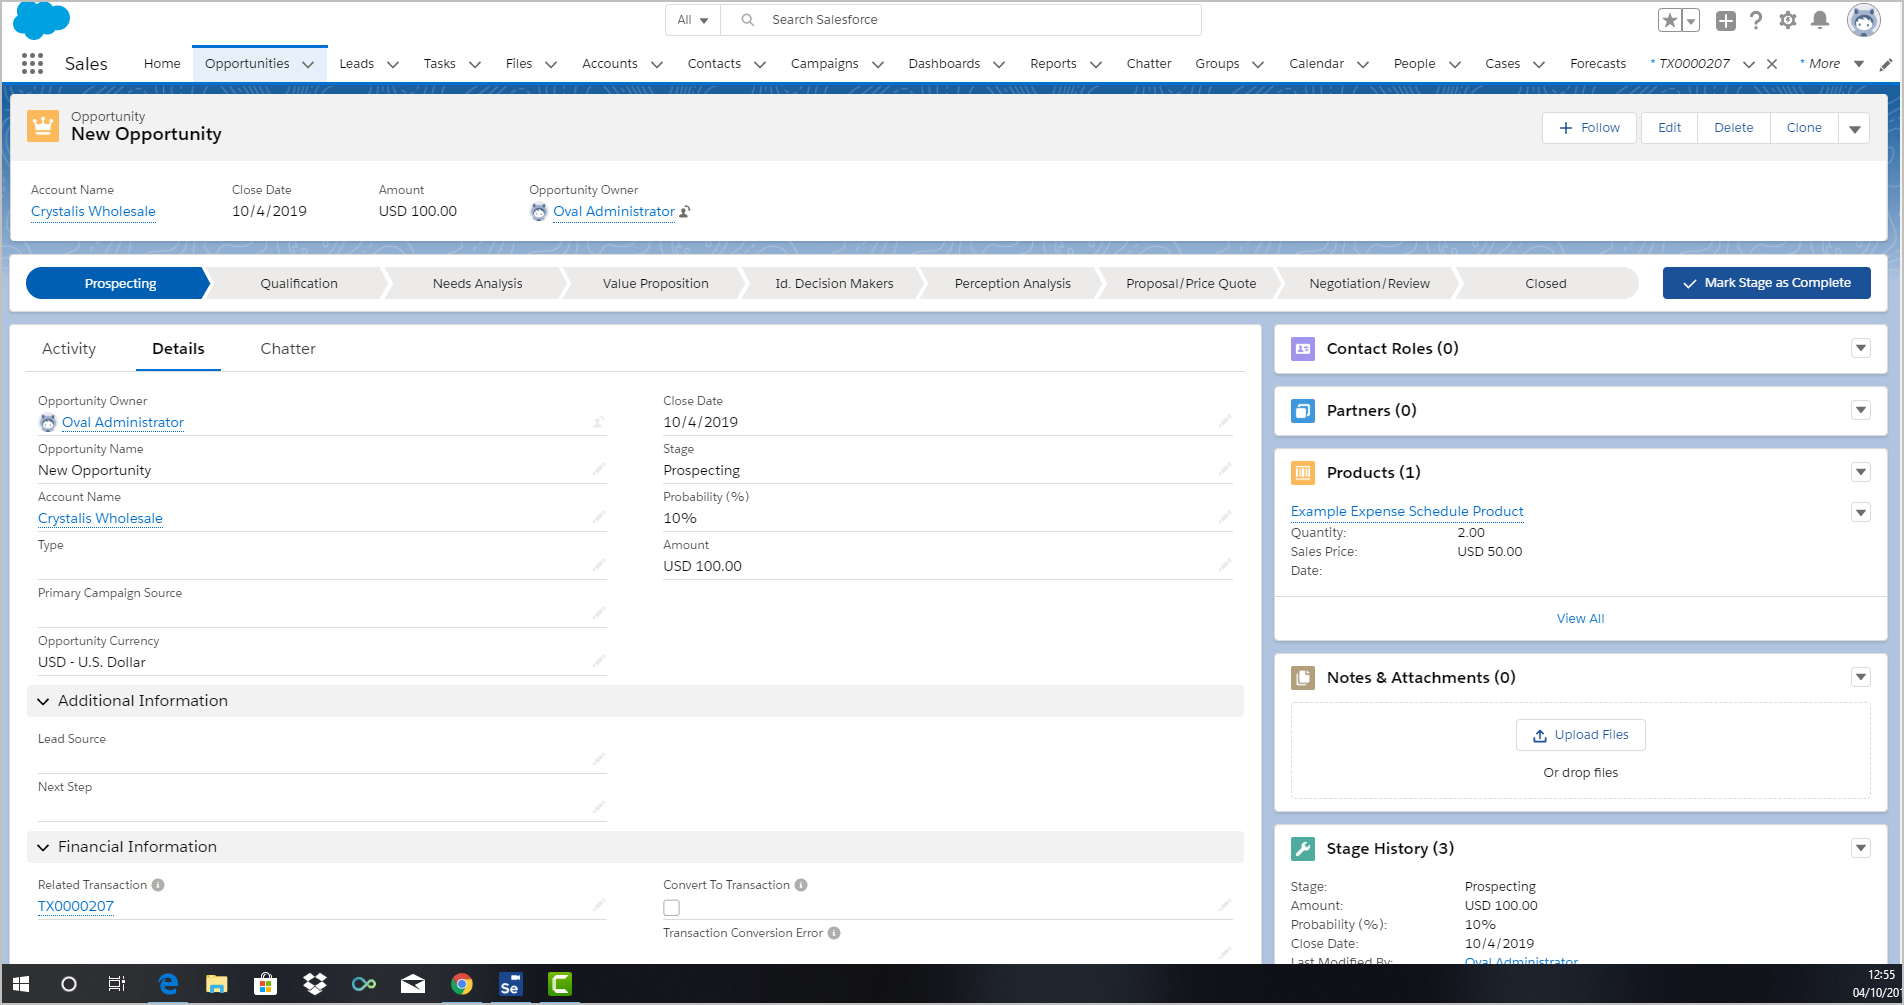Open the Forecasts tab

pos(1598,64)
